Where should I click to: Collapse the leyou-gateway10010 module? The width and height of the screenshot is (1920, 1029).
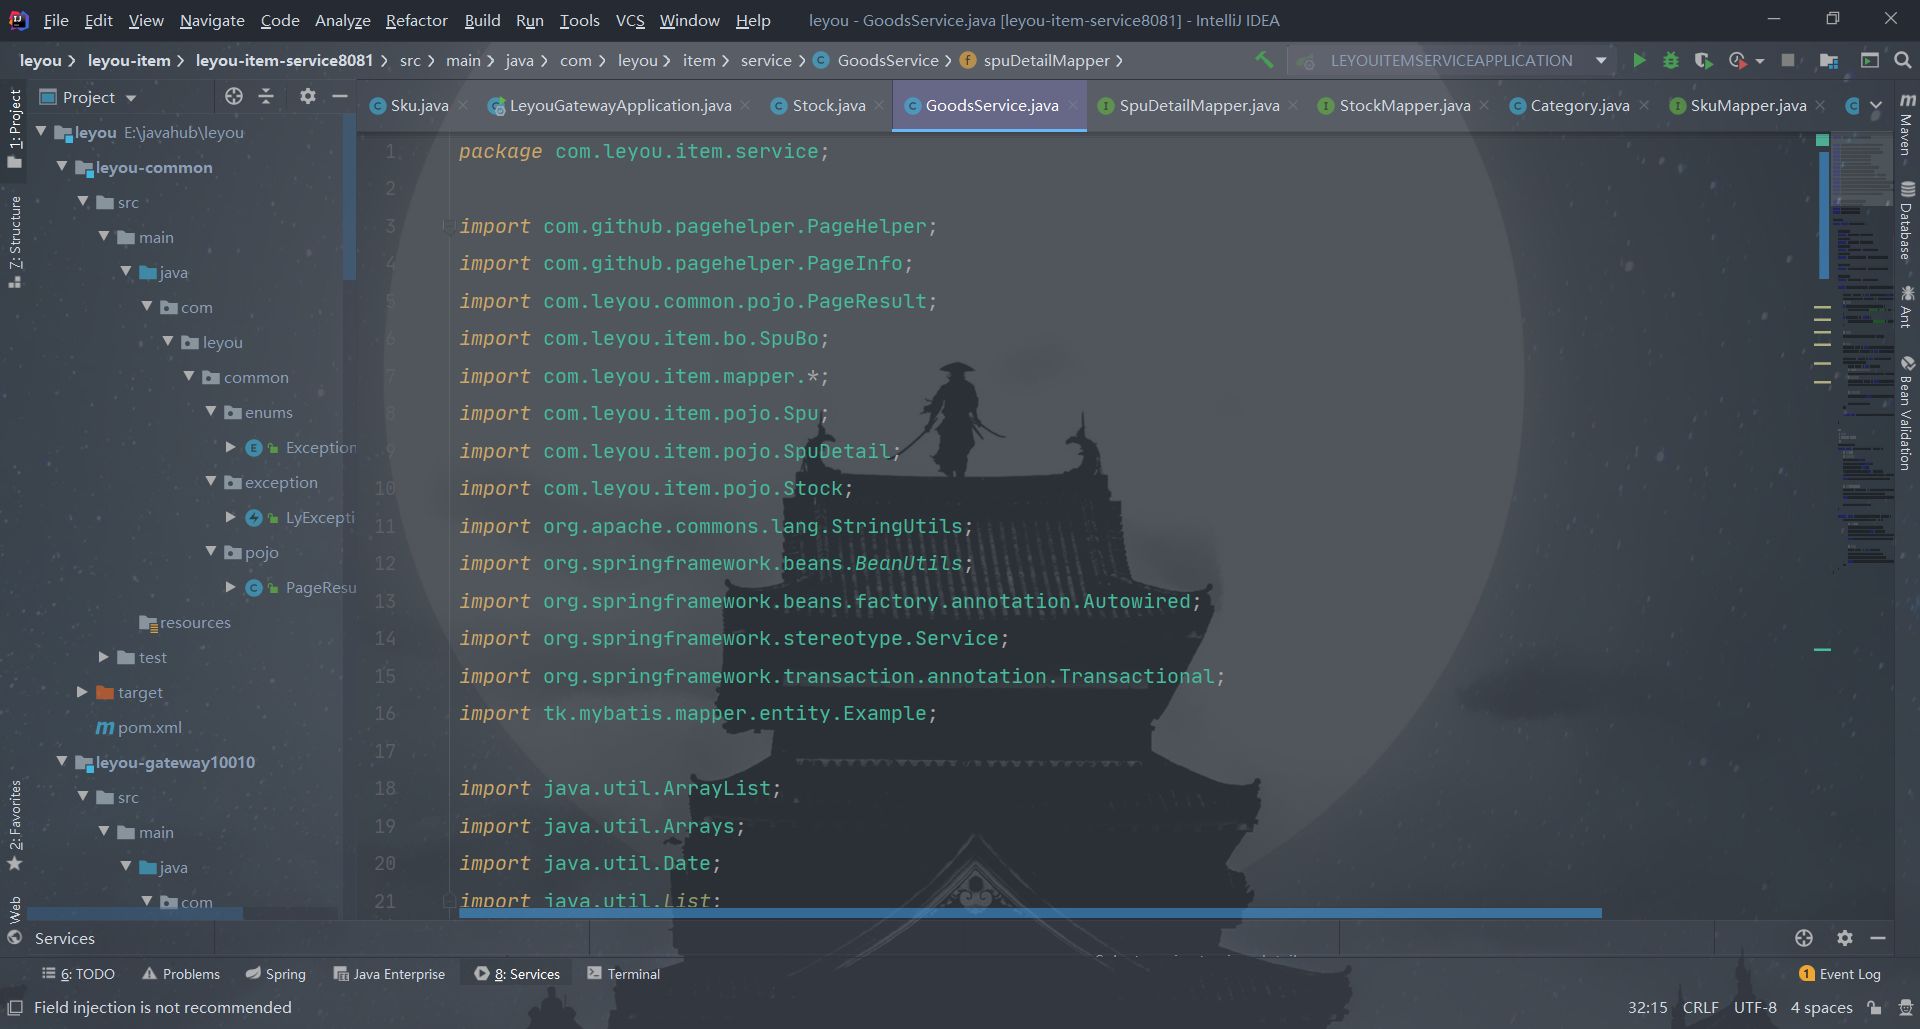click(x=62, y=762)
